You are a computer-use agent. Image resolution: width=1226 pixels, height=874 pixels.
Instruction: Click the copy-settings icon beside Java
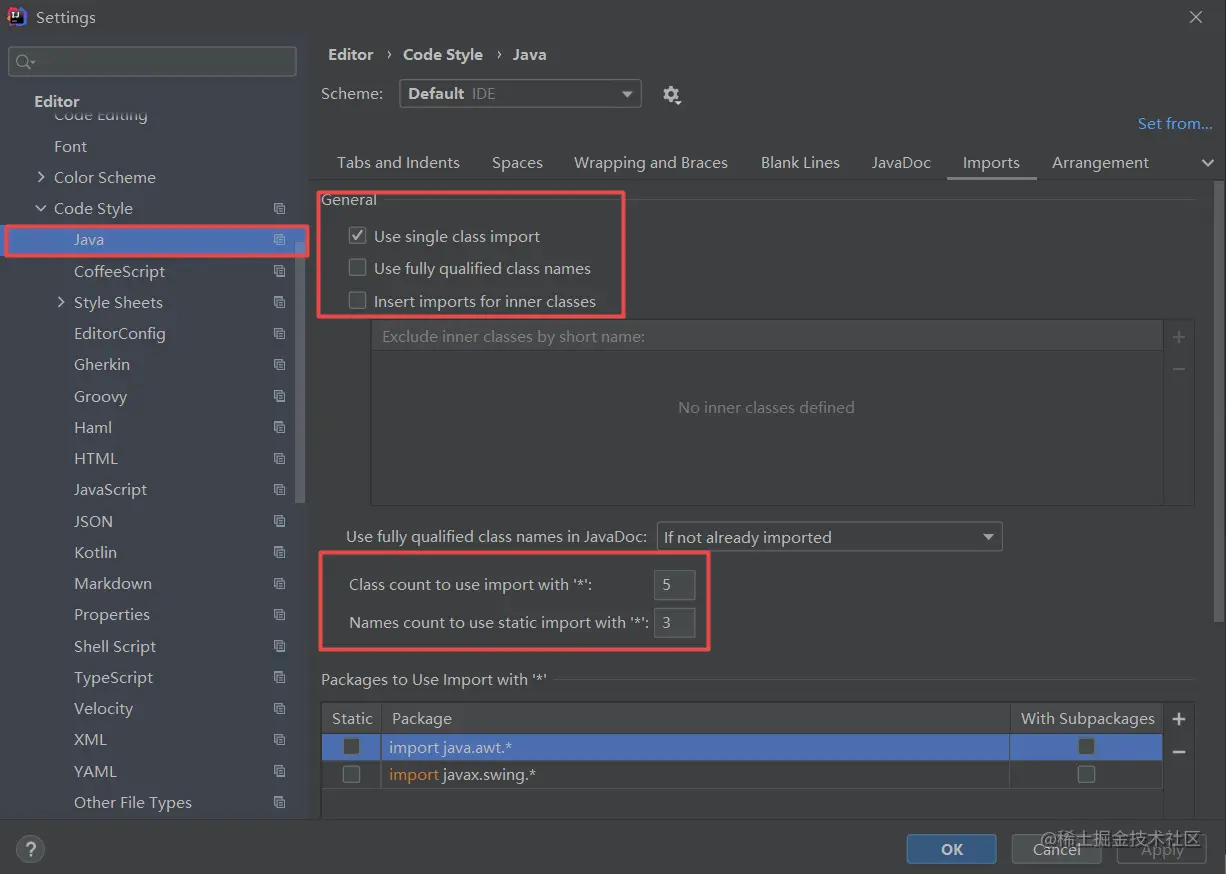tap(279, 240)
